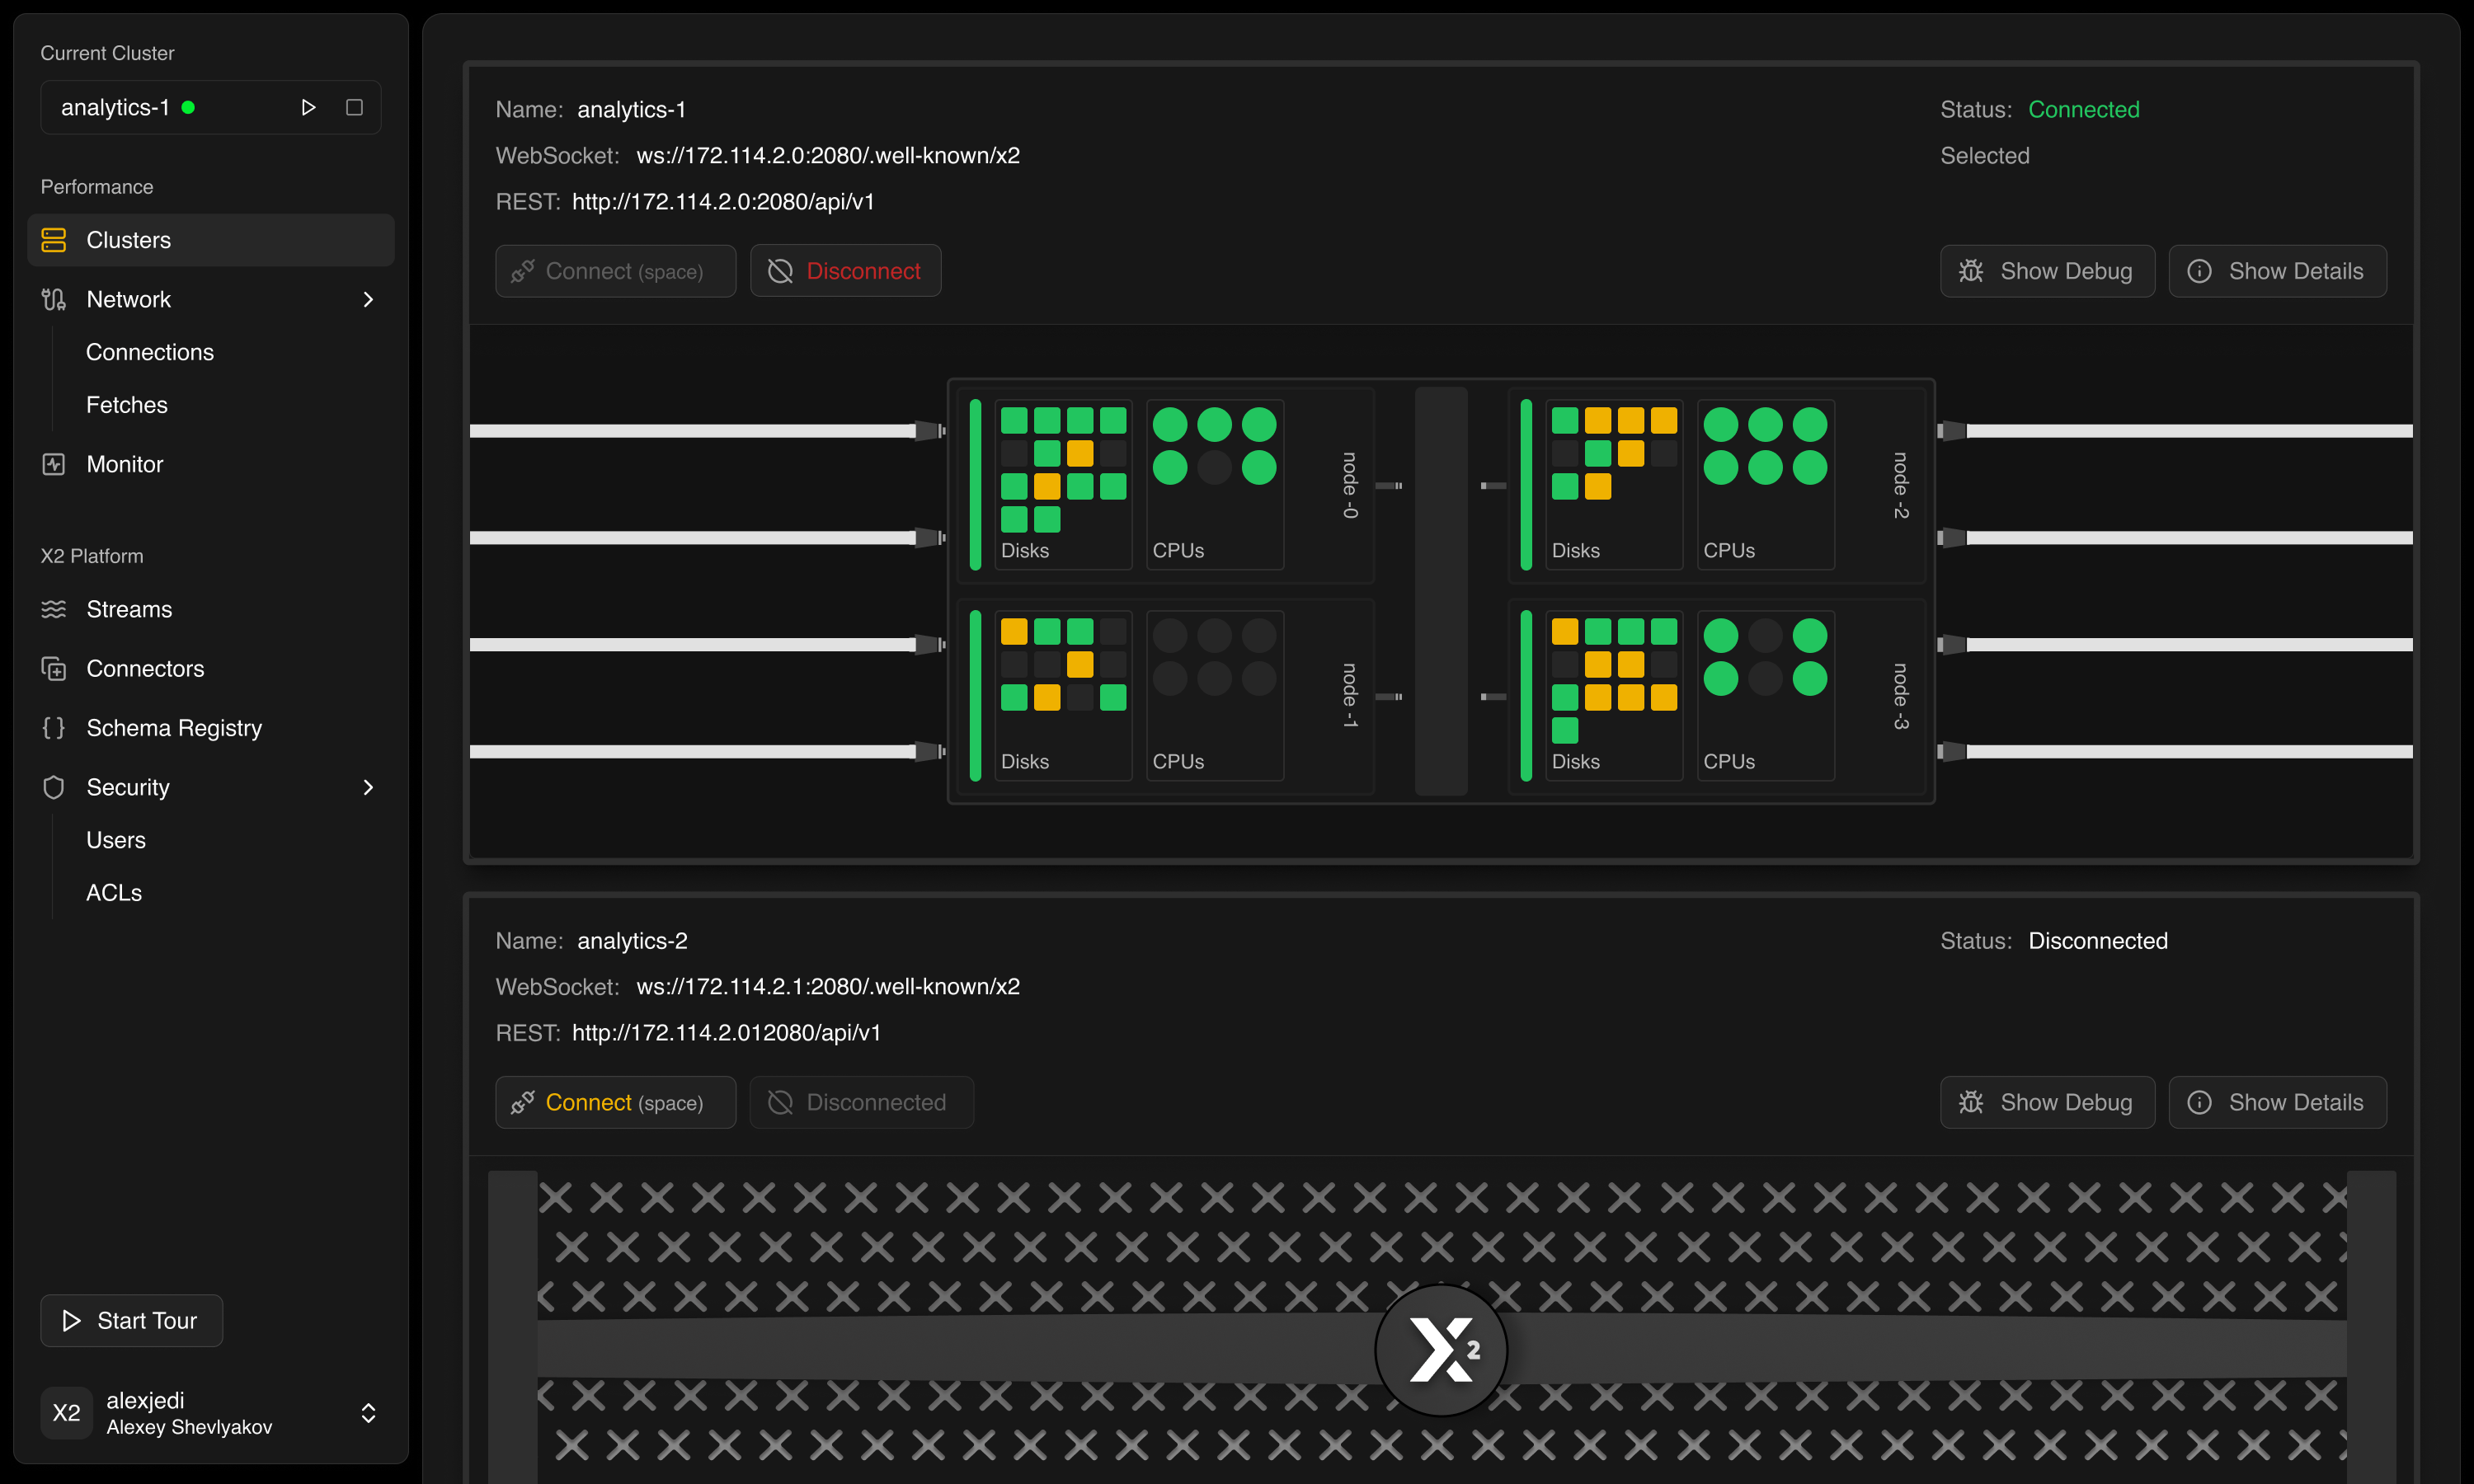Click the Connectors icon under X2 Platform
This screenshot has width=2474, height=1484.
pos(54,668)
